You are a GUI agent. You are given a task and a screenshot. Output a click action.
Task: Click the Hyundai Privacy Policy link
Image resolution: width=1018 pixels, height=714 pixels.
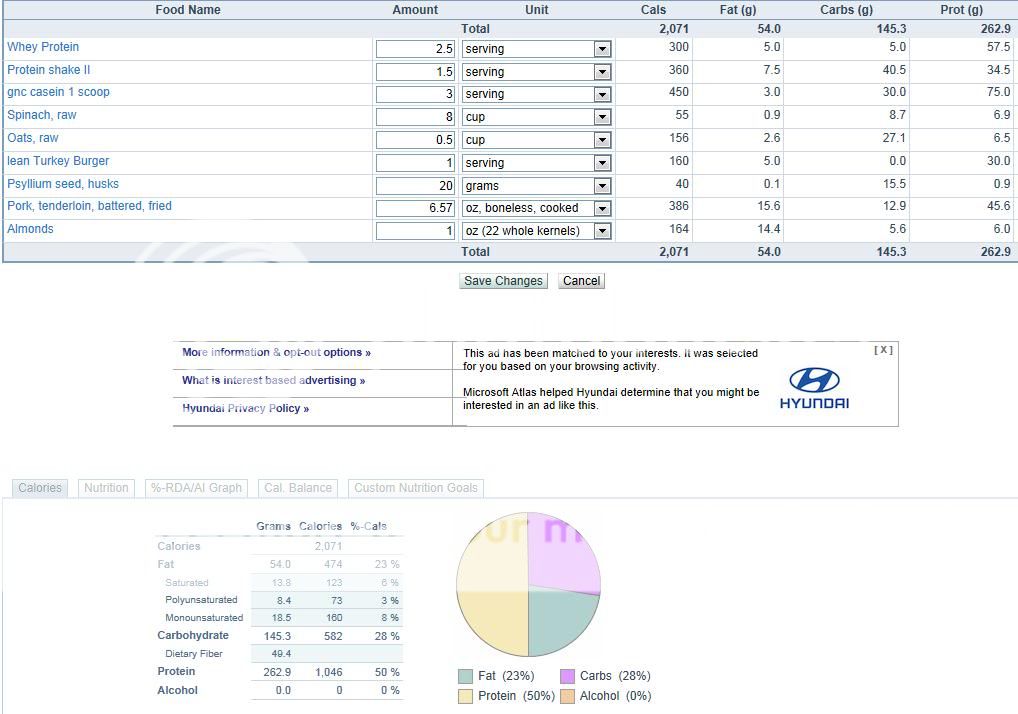pyautogui.click(x=245, y=408)
